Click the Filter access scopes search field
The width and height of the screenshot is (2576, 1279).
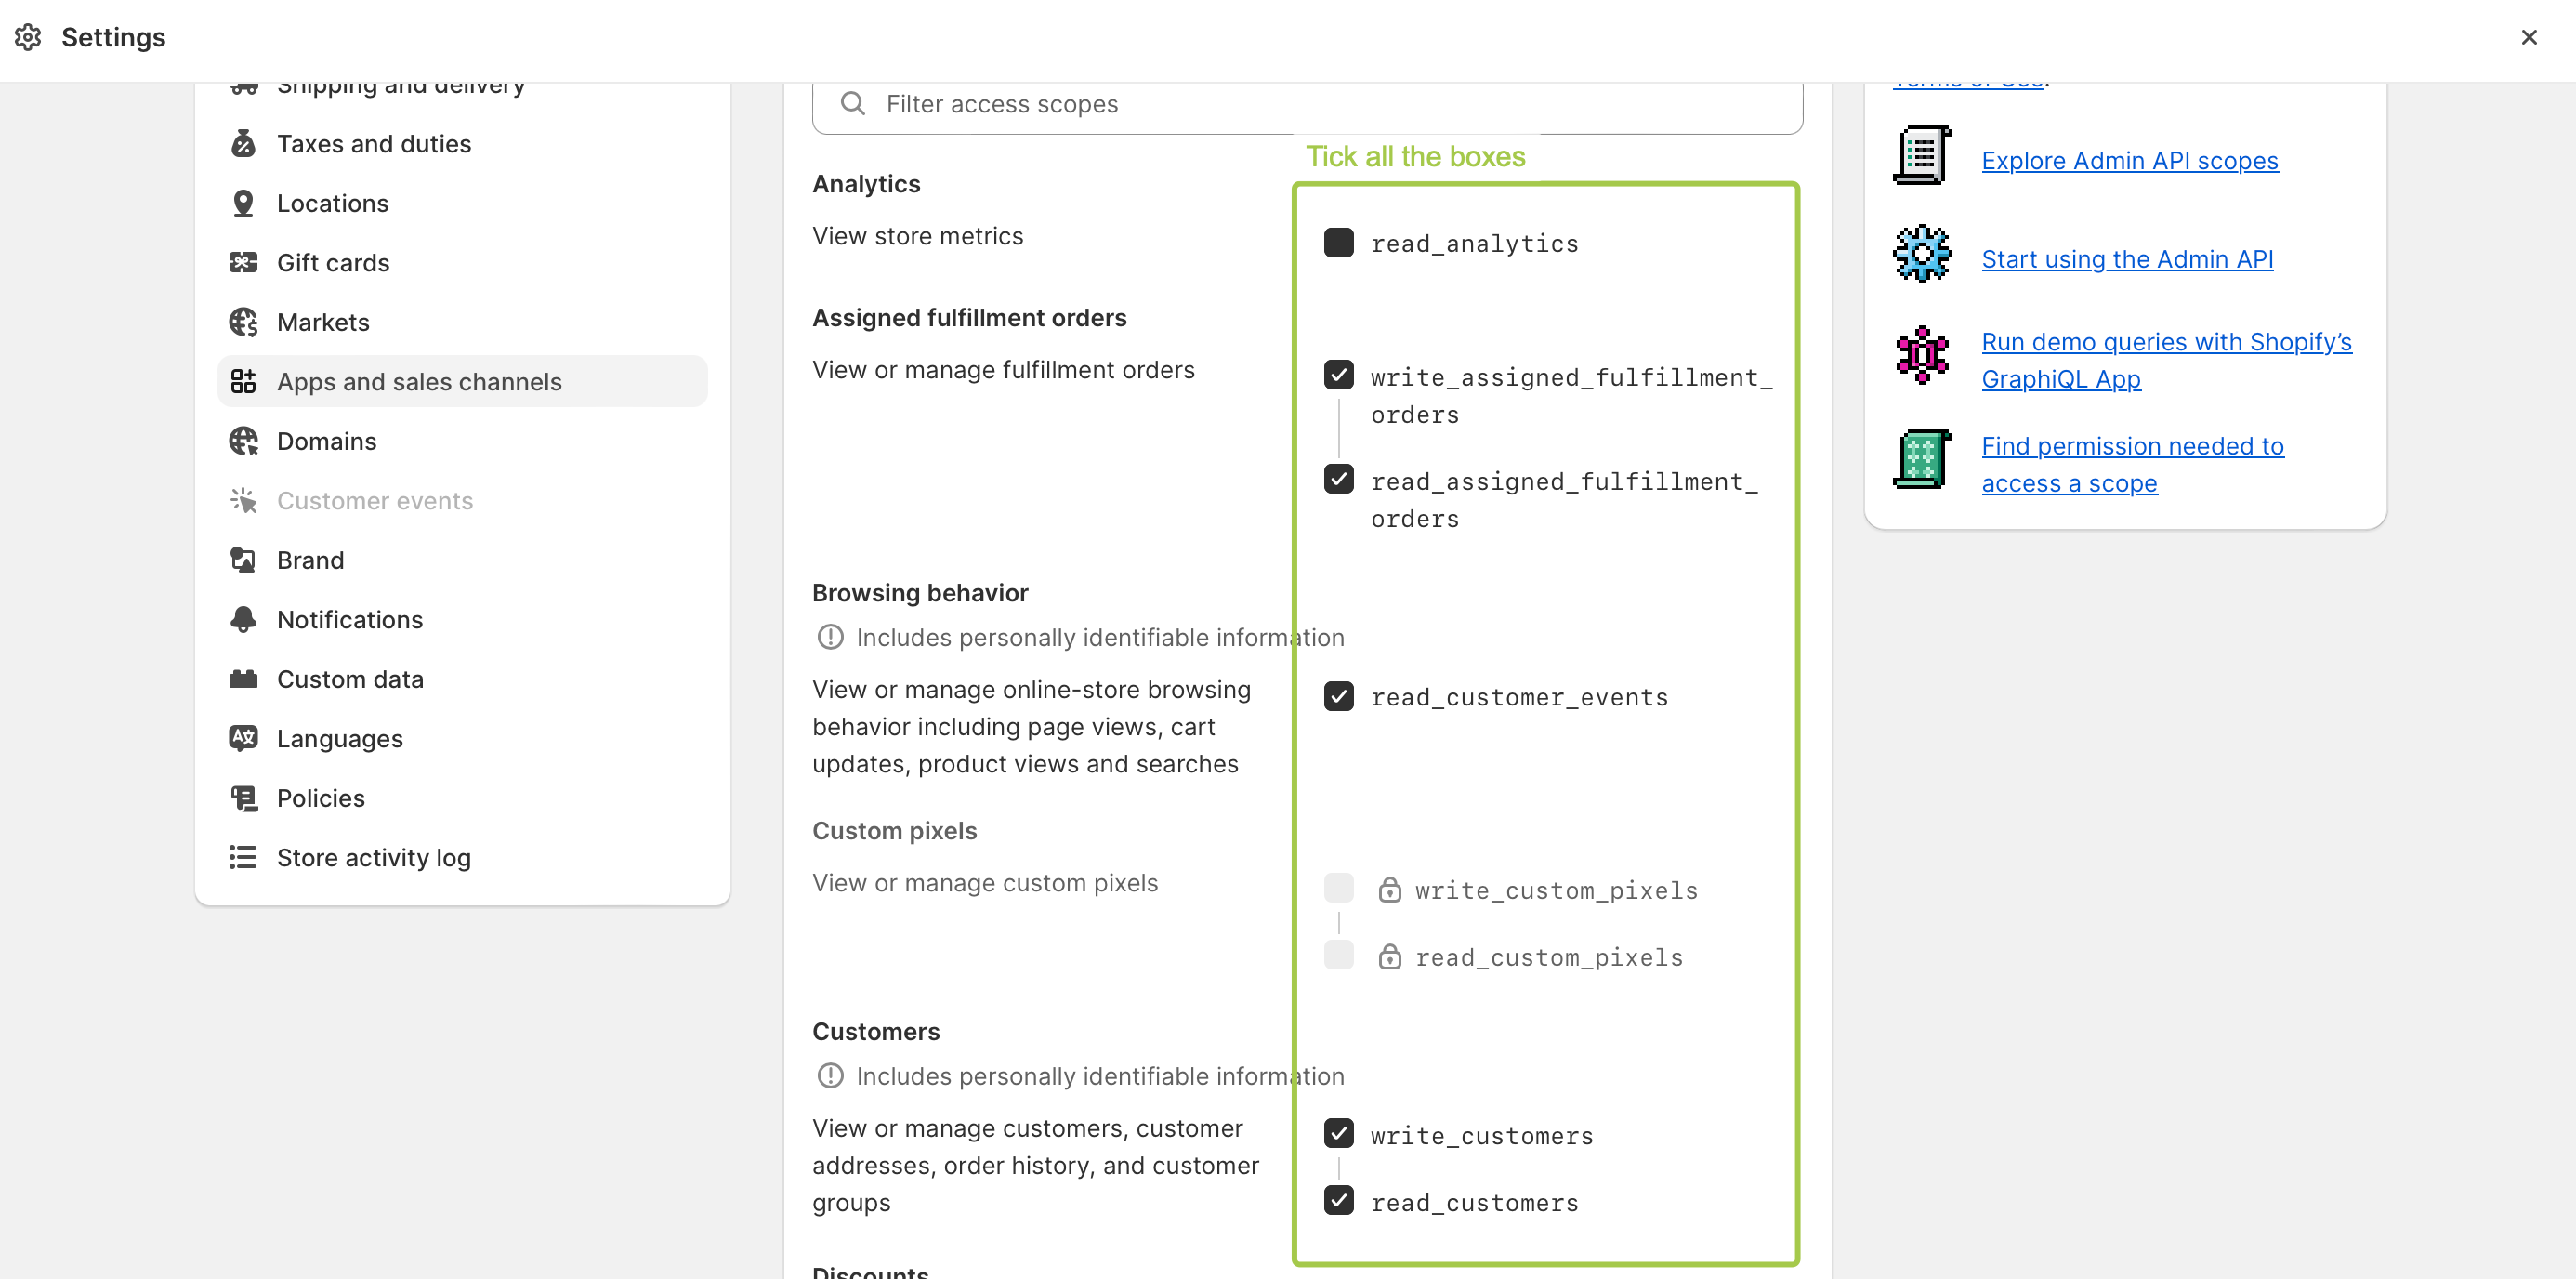[1307, 104]
